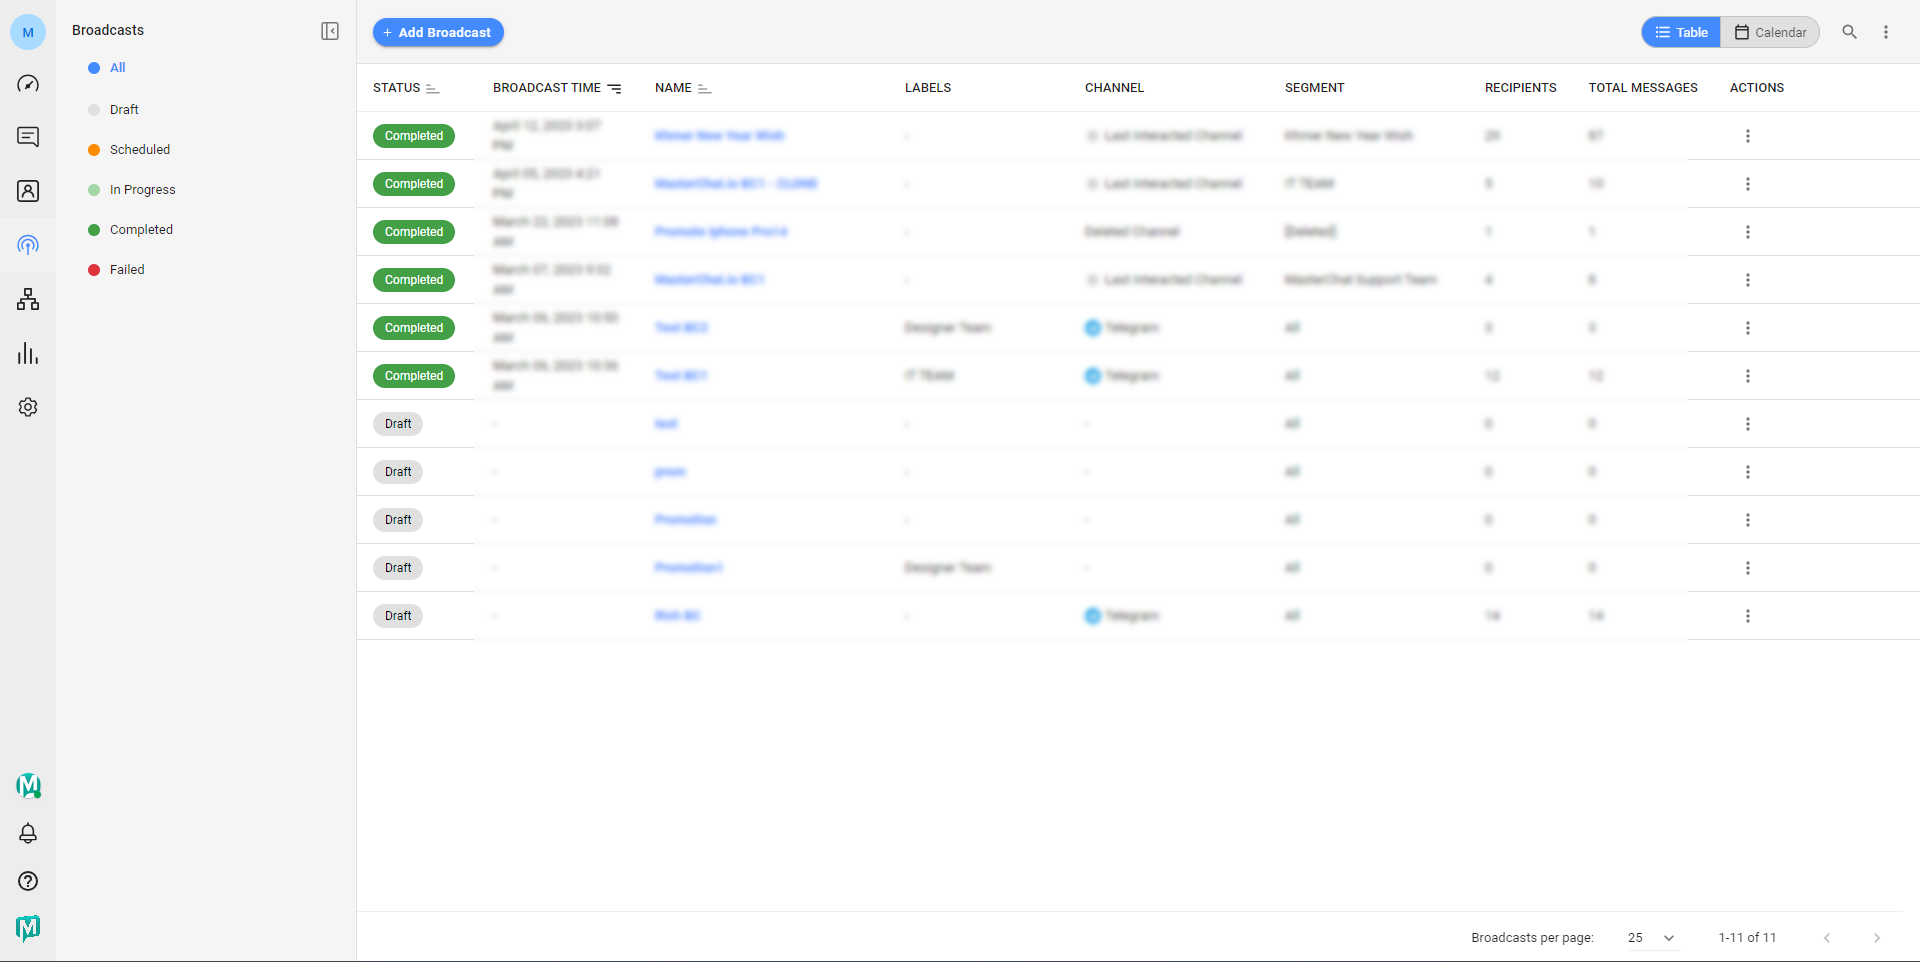This screenshot has width=1920, height=962.
Task: Collapse the Broadcasts side panel
Action: coord(330,31)
